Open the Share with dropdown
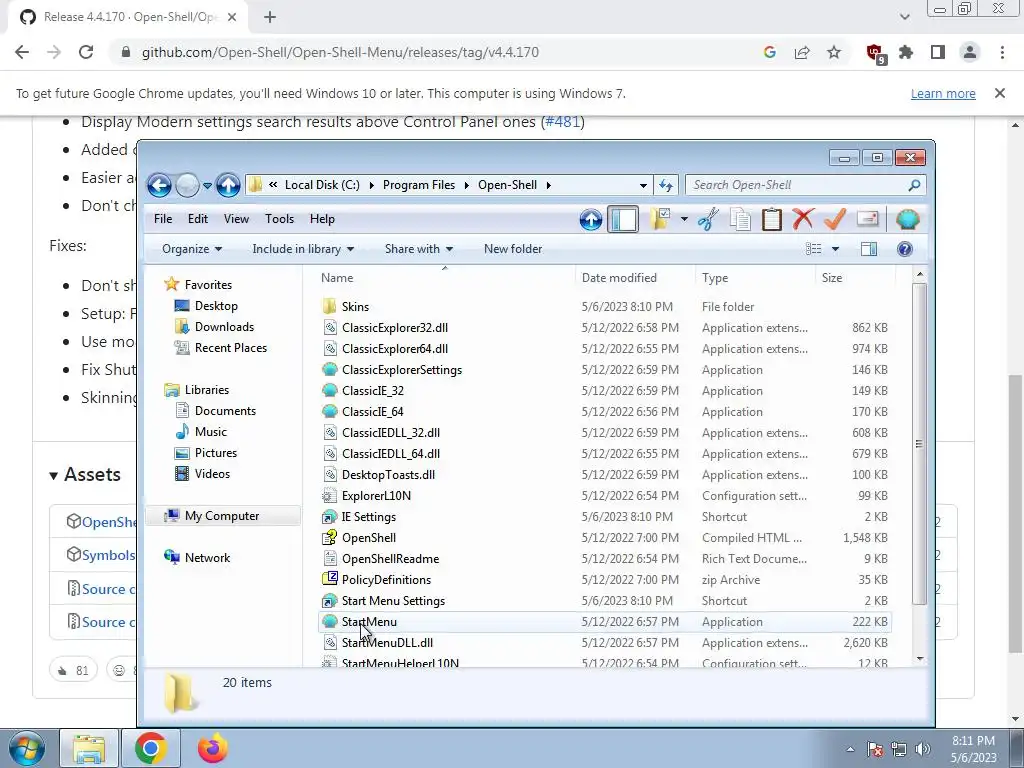Viewport: 1024px width, 768px height. click(x=419, y=249)
